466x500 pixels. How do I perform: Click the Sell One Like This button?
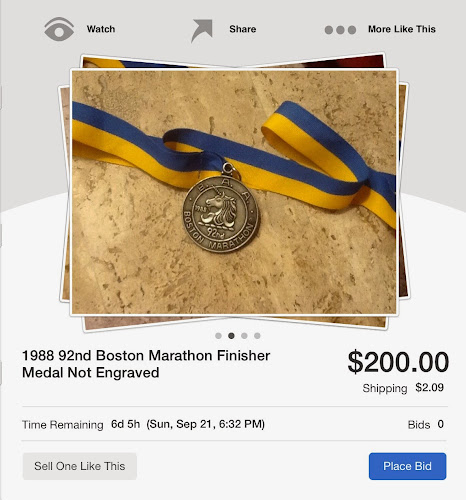tap(80, 466)
